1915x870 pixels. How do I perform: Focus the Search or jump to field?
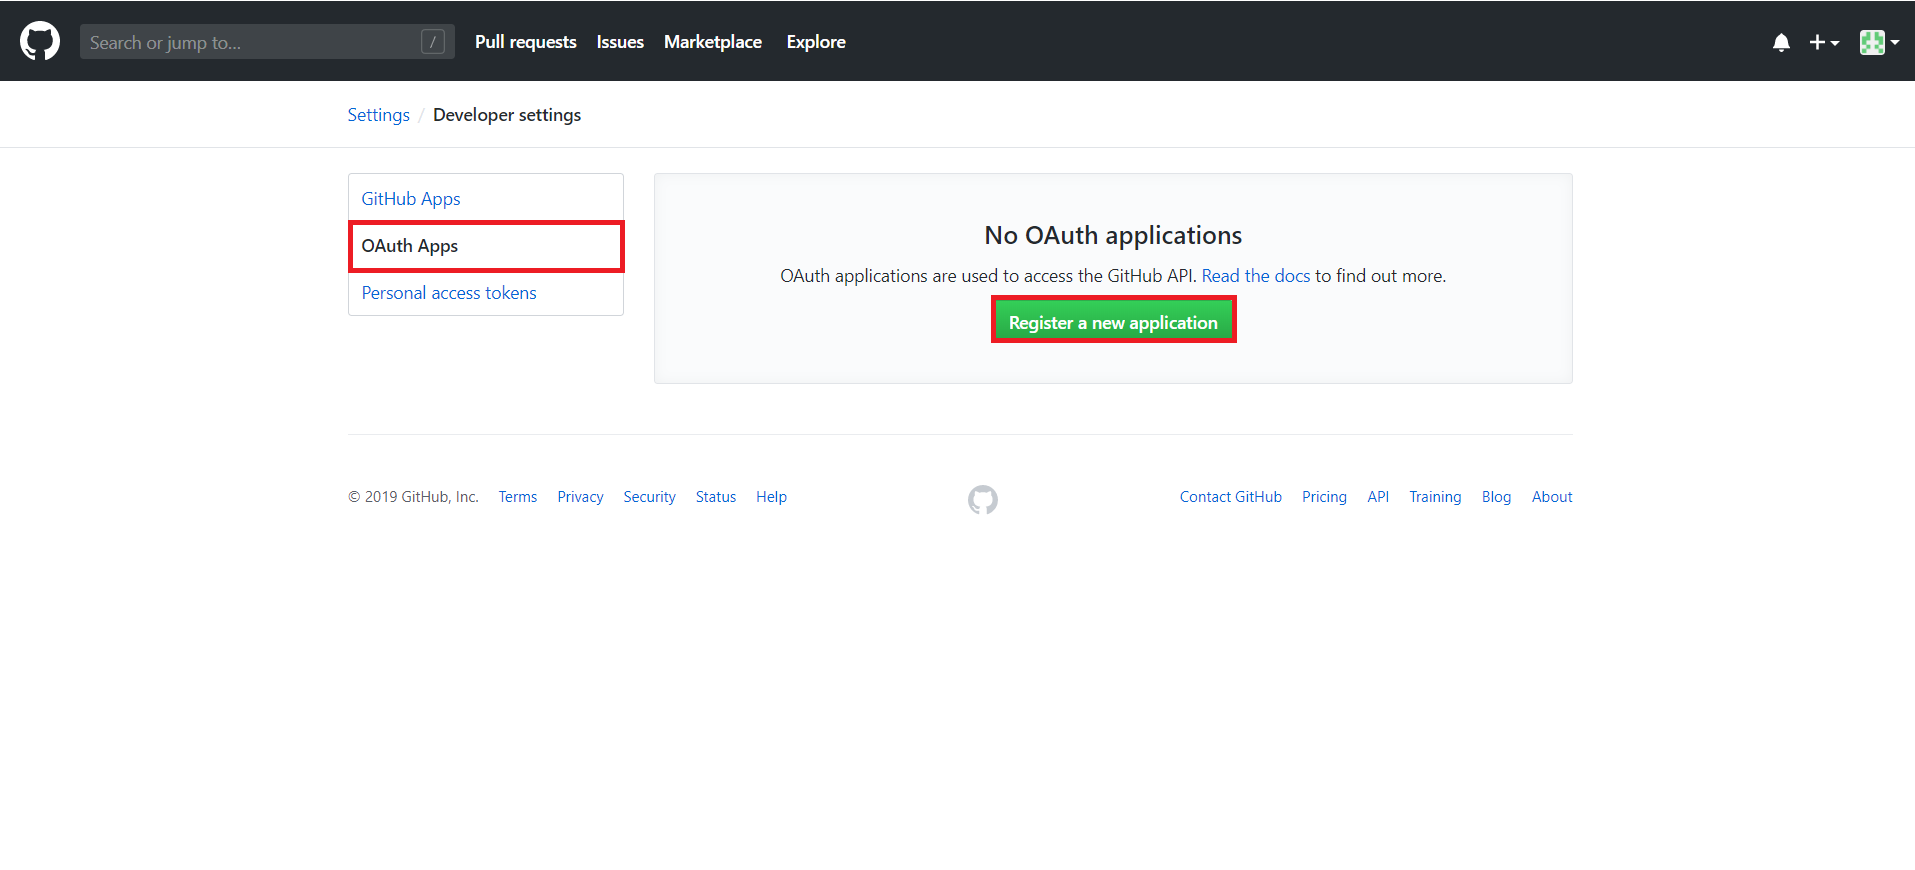click(x=267, y=41)
